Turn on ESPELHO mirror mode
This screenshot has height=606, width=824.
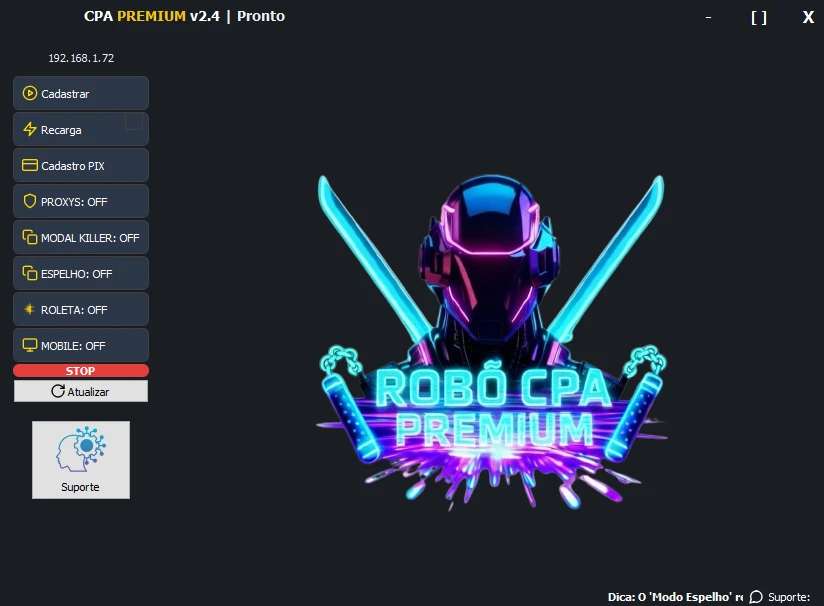(x=80, y=273)
